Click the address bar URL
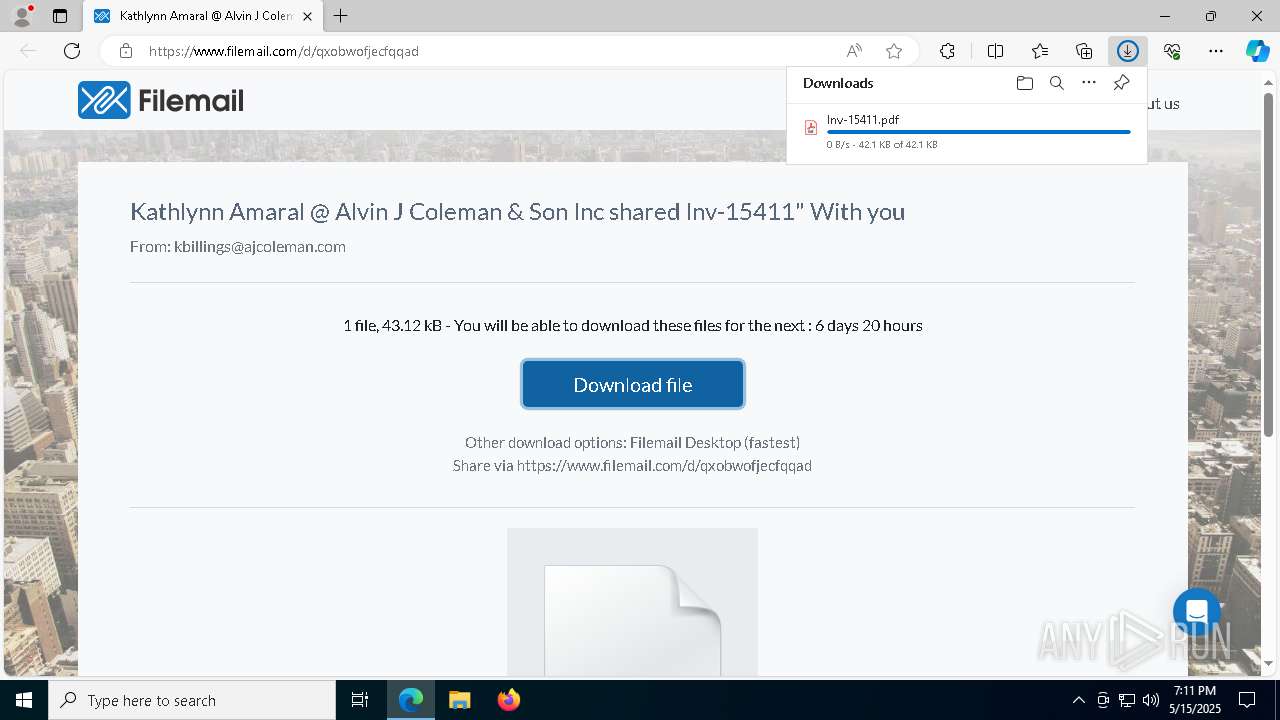 tap(284, 51)
